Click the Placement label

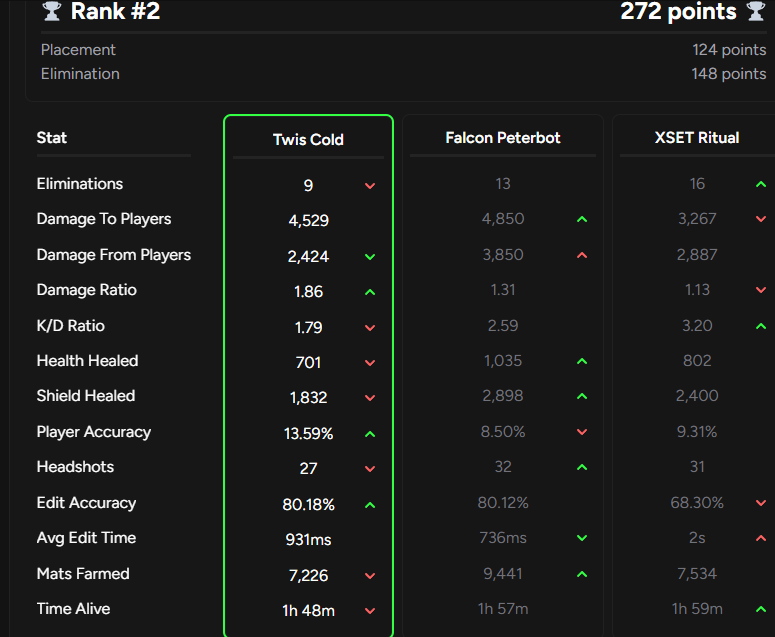pyautogui.click(x=78, y=49)
